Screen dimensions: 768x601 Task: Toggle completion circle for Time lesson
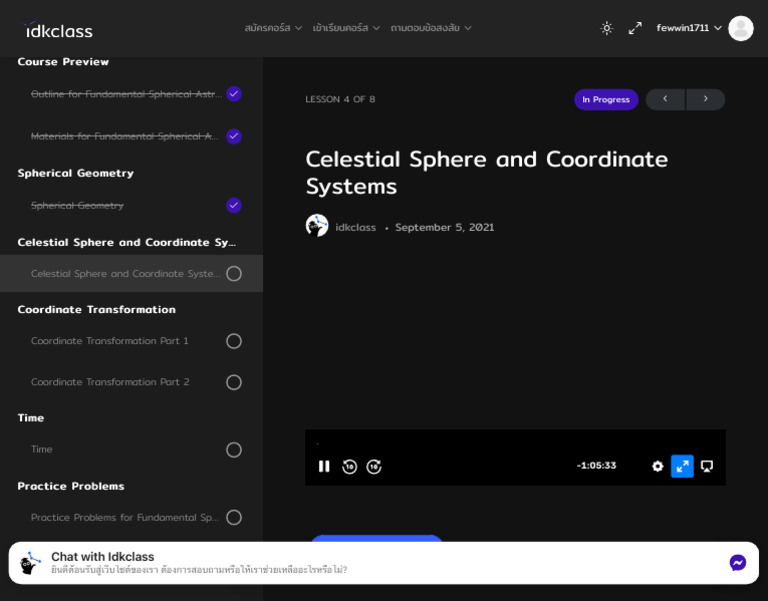pos(234,450)
